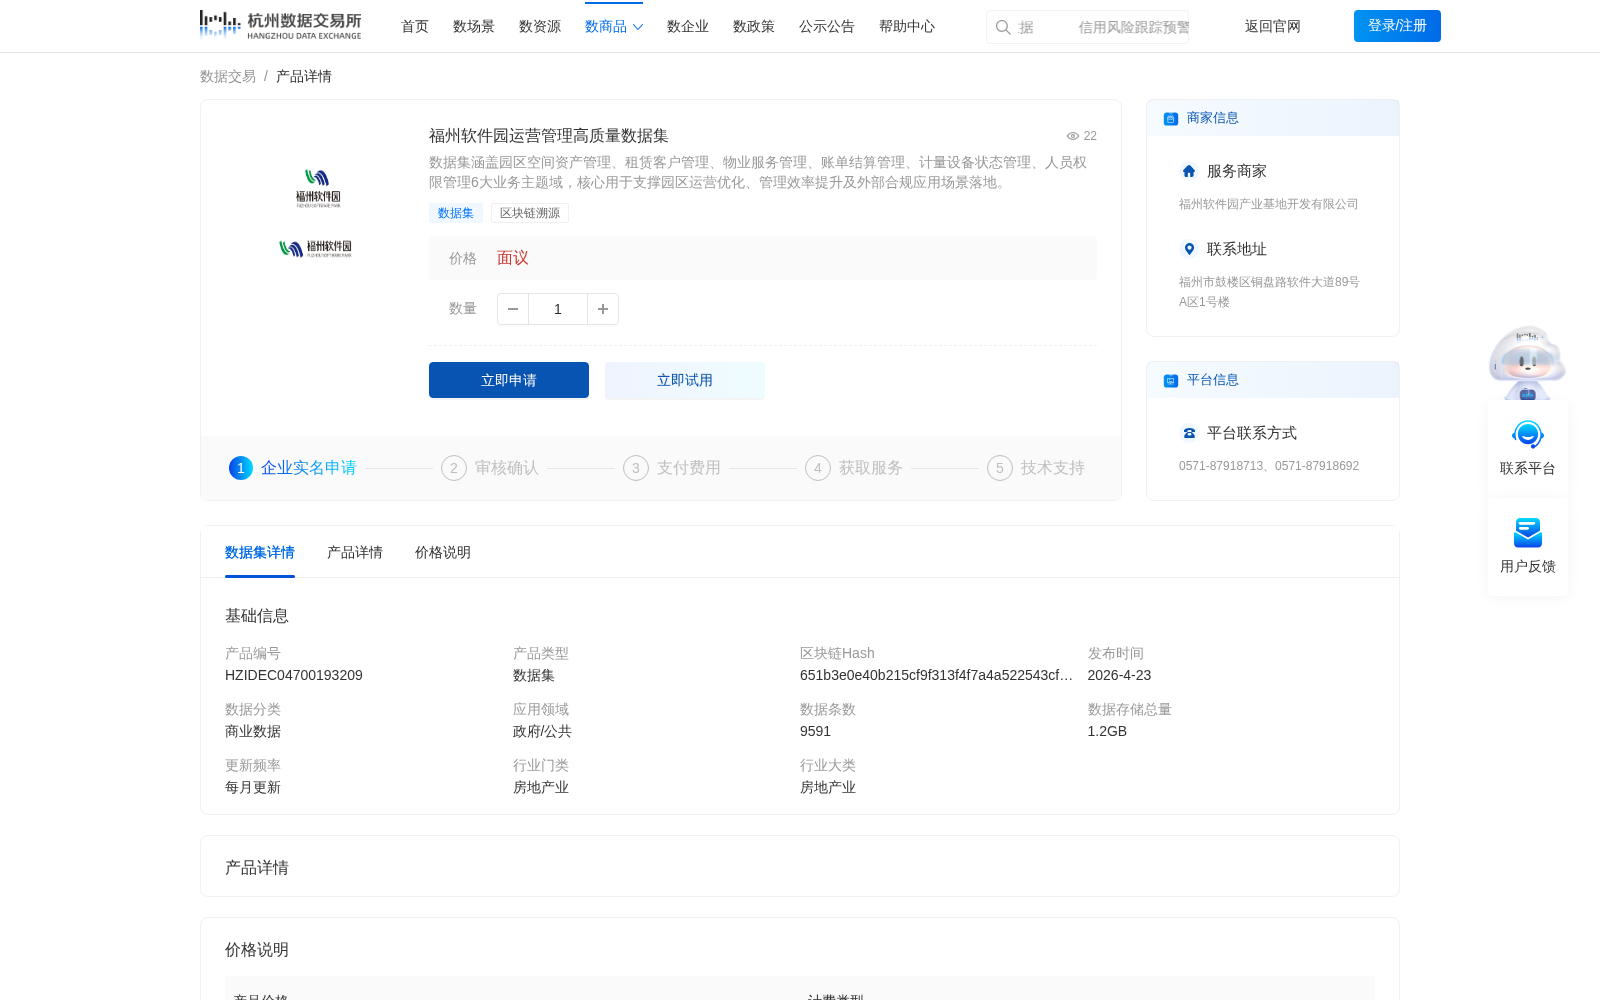This screenshot has height=1000, width=1600.
Task: Click the minus quantity button
Action: pos(513,309)
